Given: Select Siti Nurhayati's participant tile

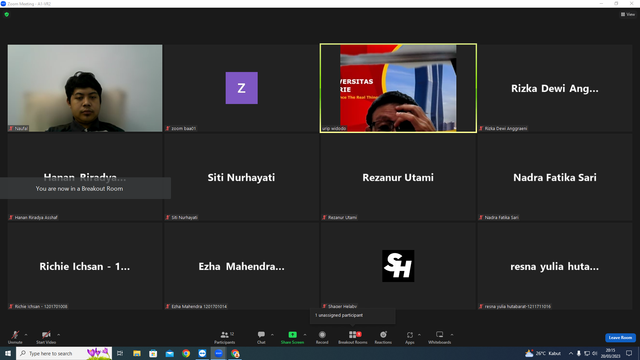Looking at the screenshot, I should (x=242, y=177).
